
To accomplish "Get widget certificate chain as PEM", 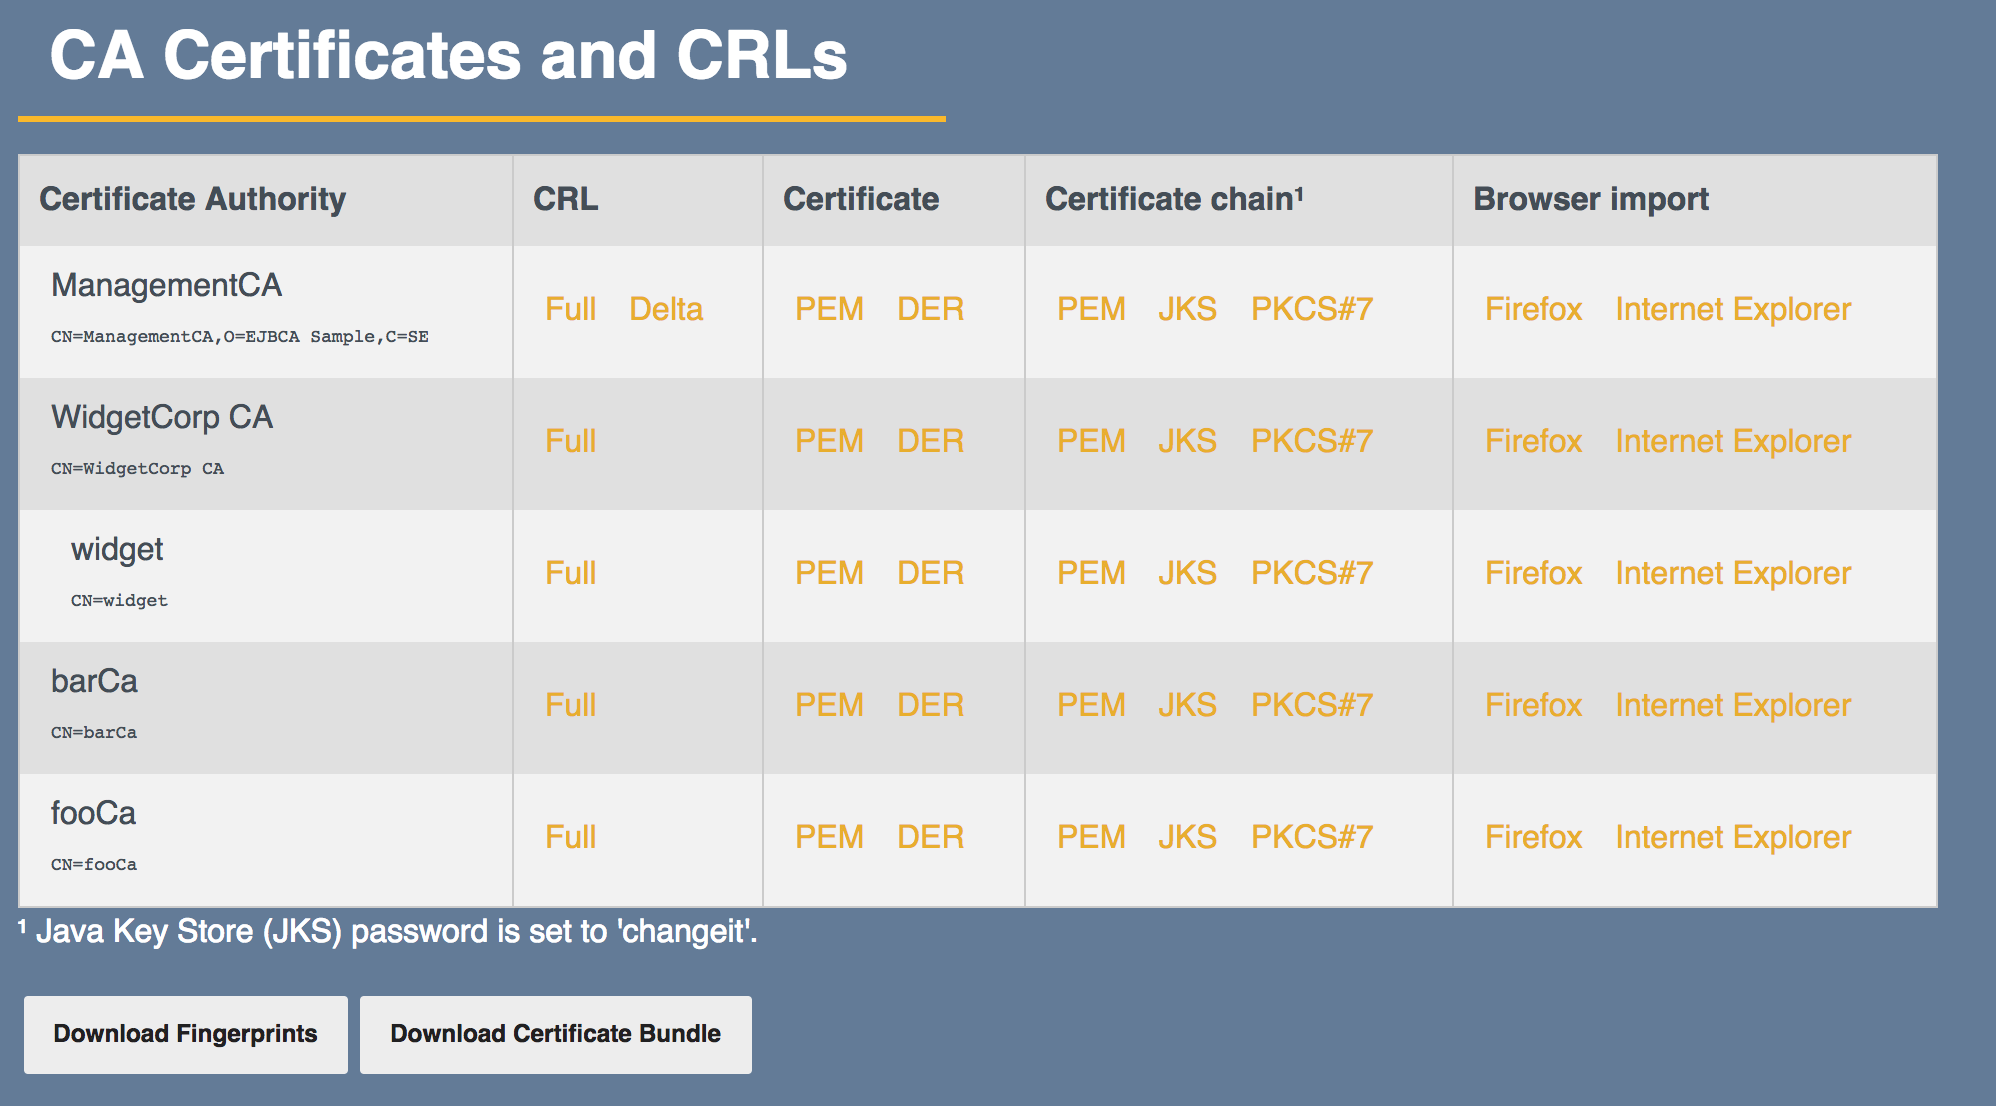I will [x=1091, y=573].
